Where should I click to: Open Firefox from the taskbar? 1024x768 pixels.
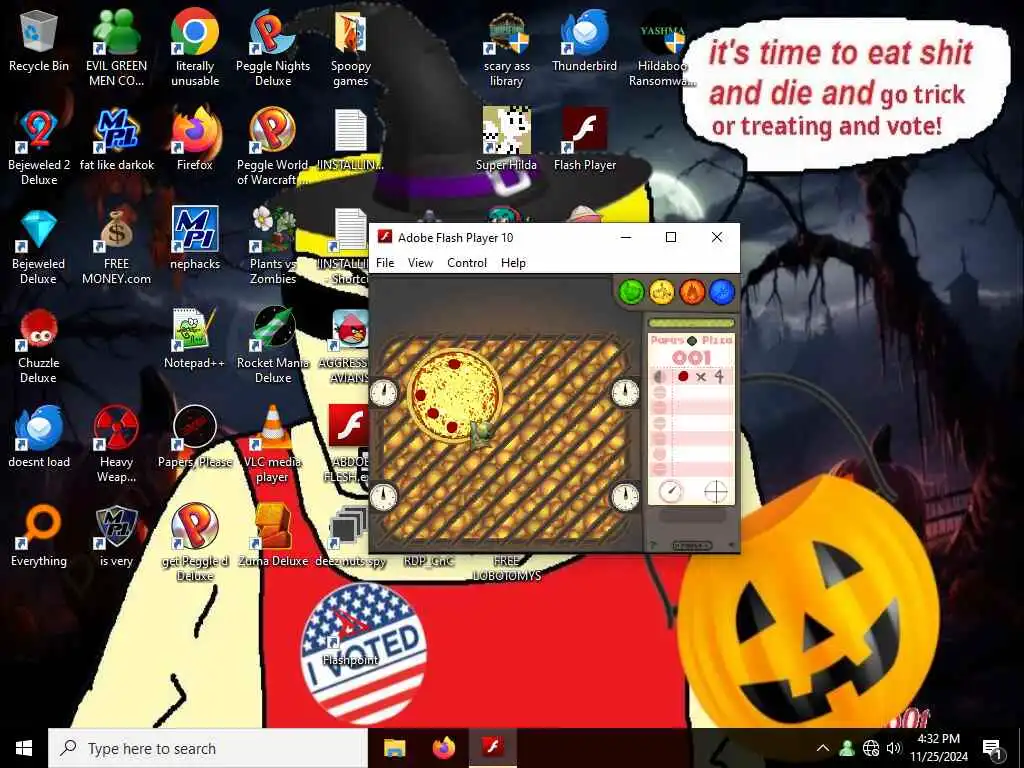(x=444, y=748)
